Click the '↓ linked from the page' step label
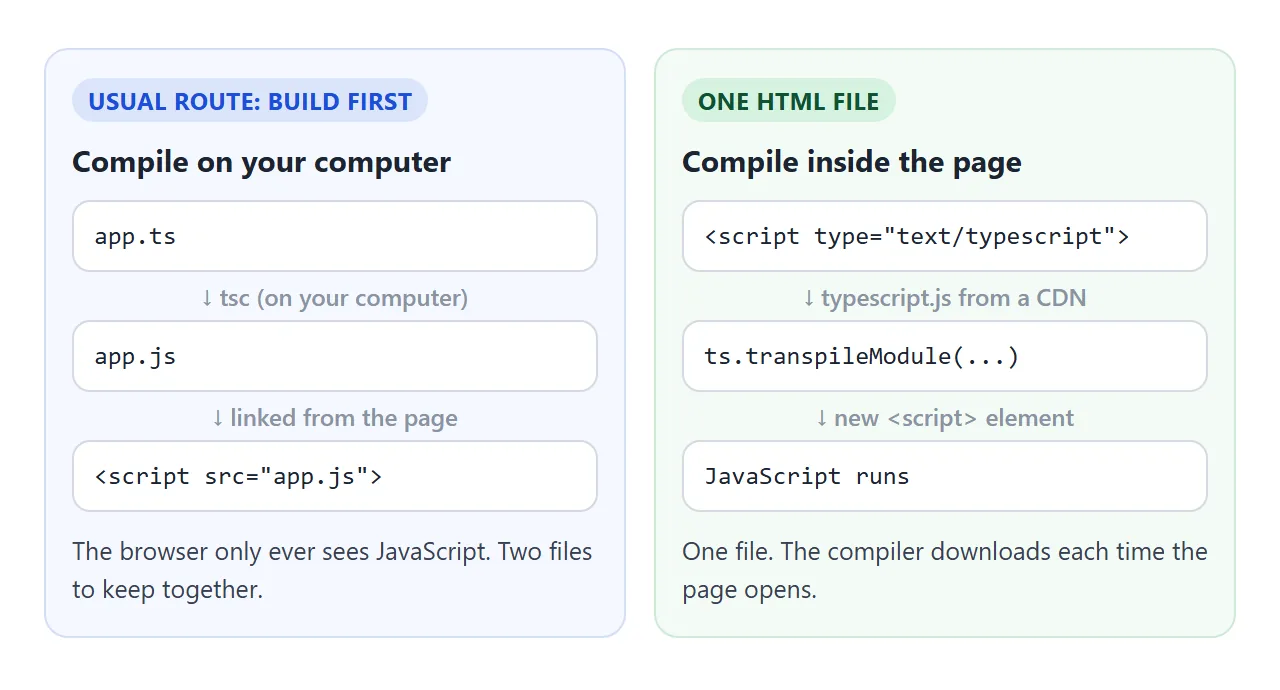 pos(335,417)
